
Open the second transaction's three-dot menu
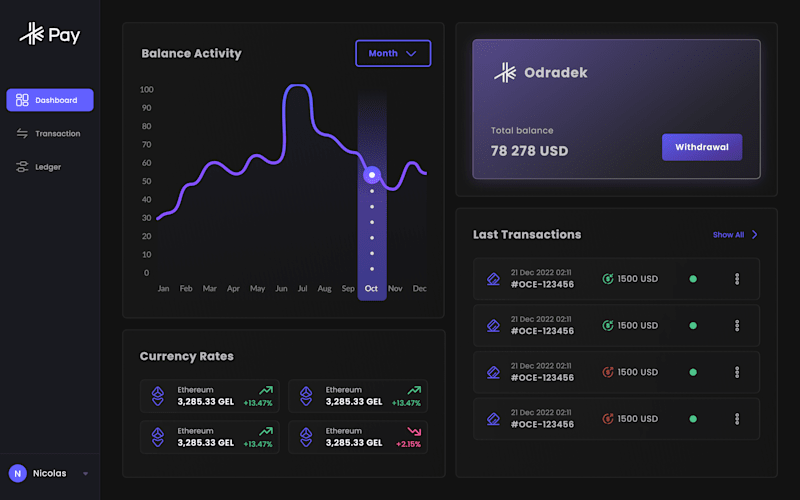pyautogui.click(x=737, y=326)
